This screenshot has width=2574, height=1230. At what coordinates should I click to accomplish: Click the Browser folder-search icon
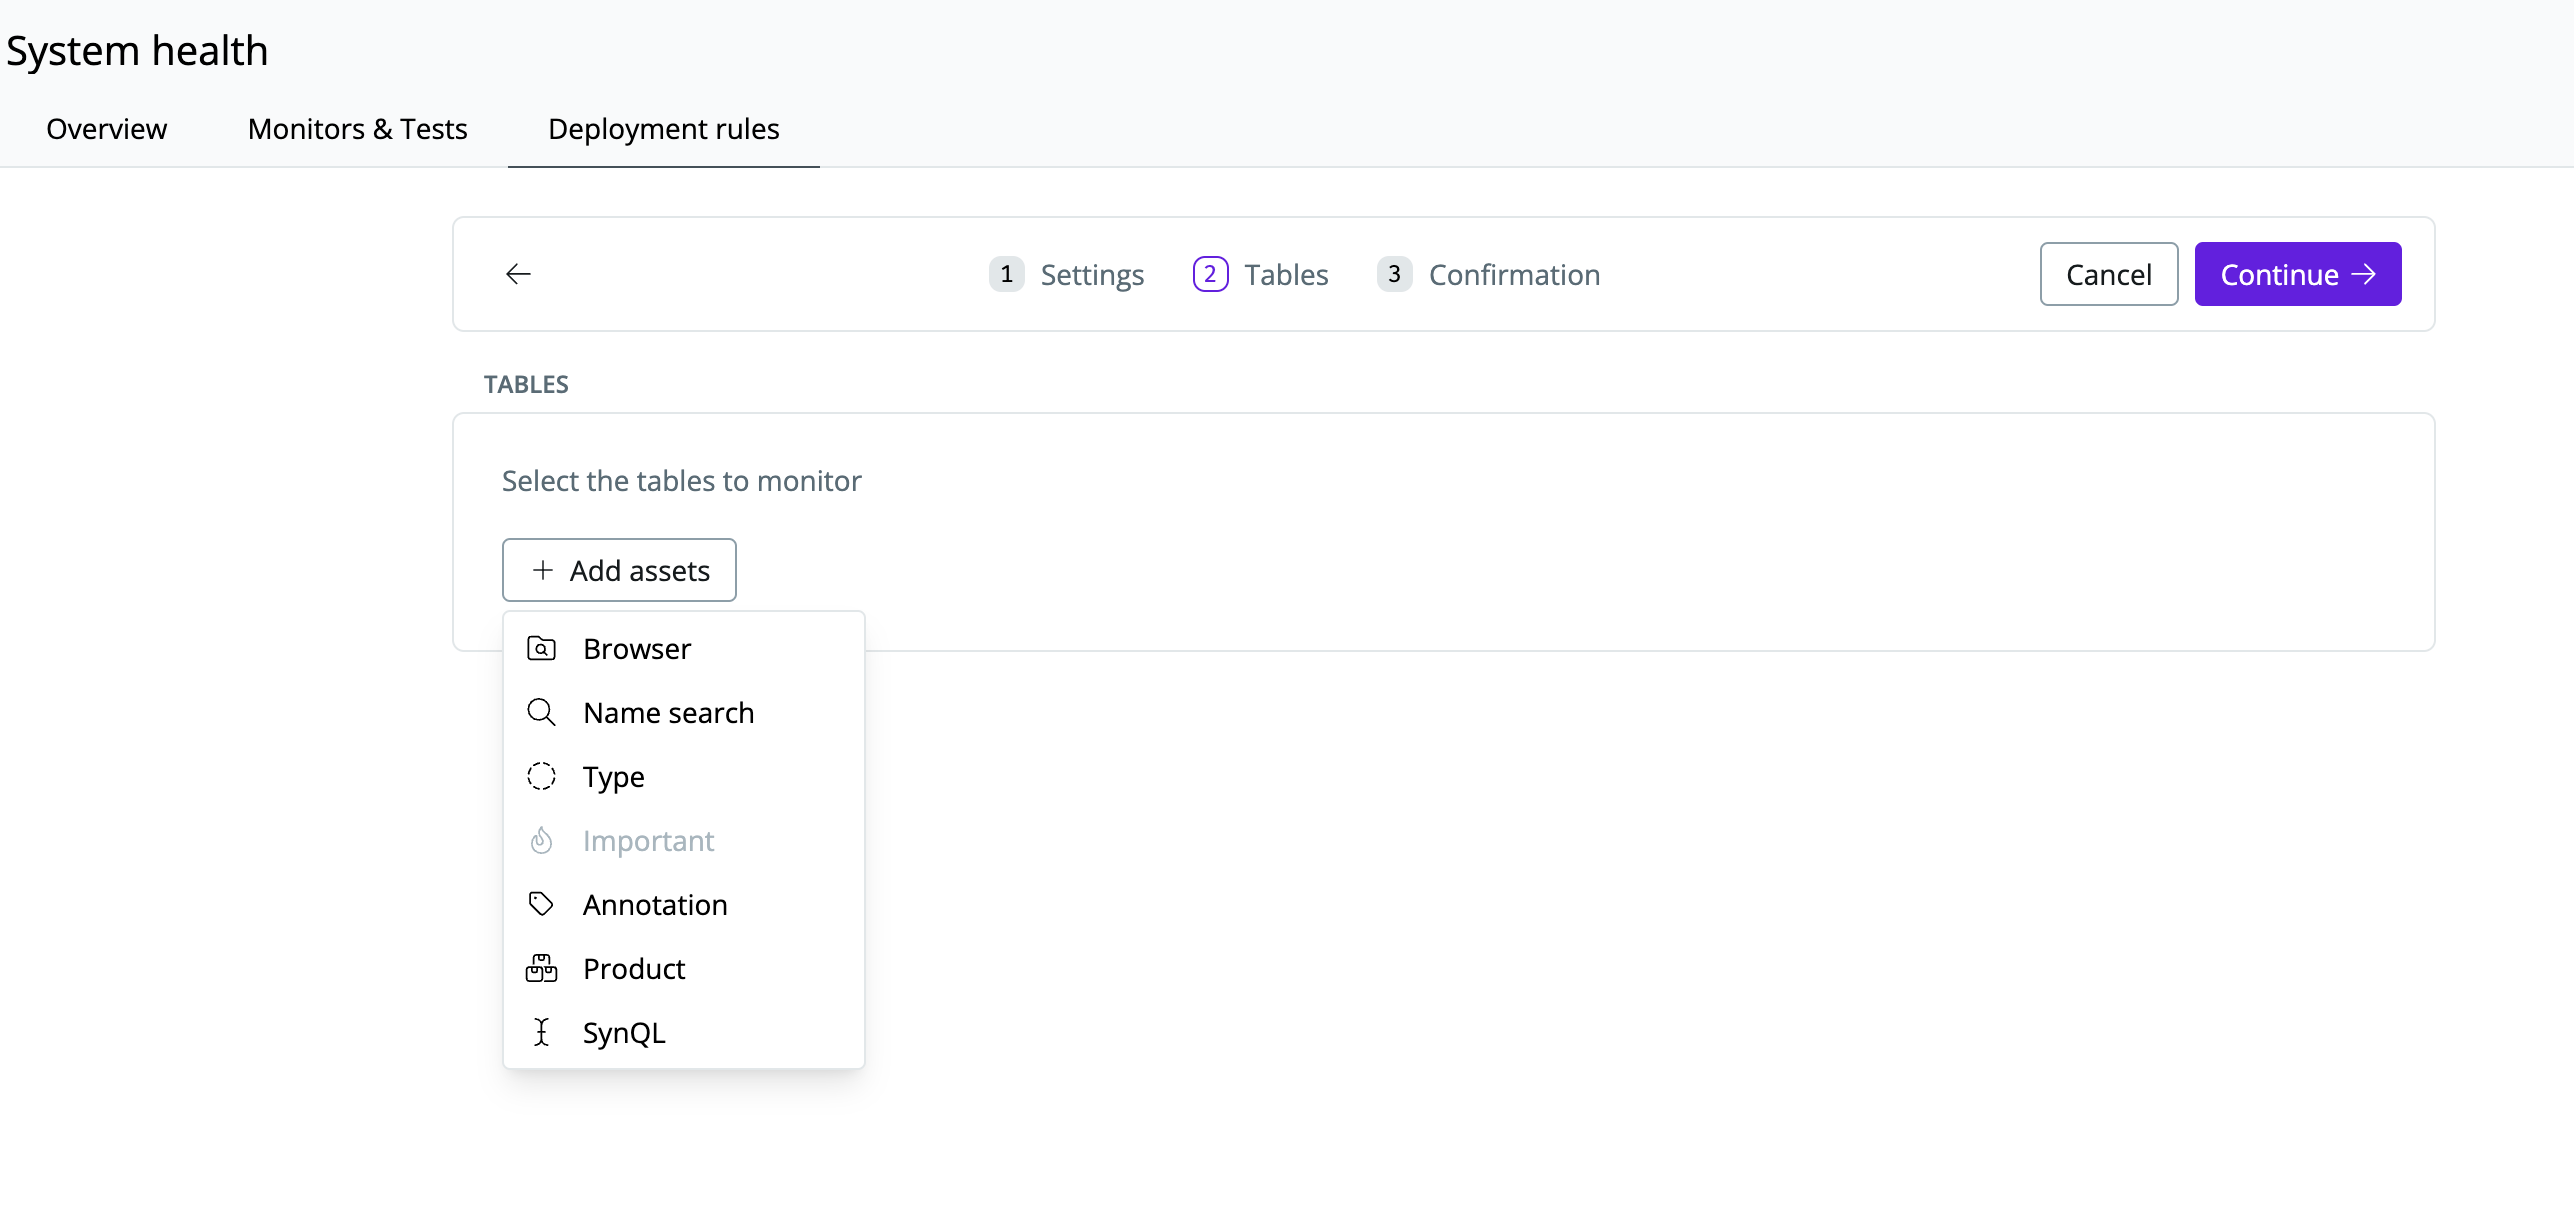point(541,649)
